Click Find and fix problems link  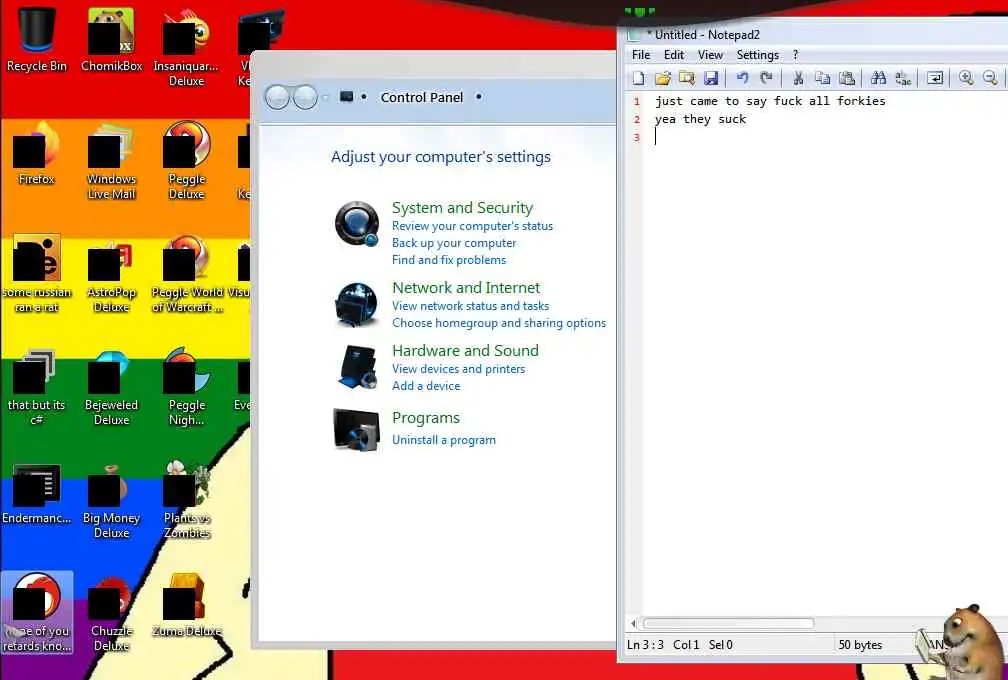coord(449,260)
